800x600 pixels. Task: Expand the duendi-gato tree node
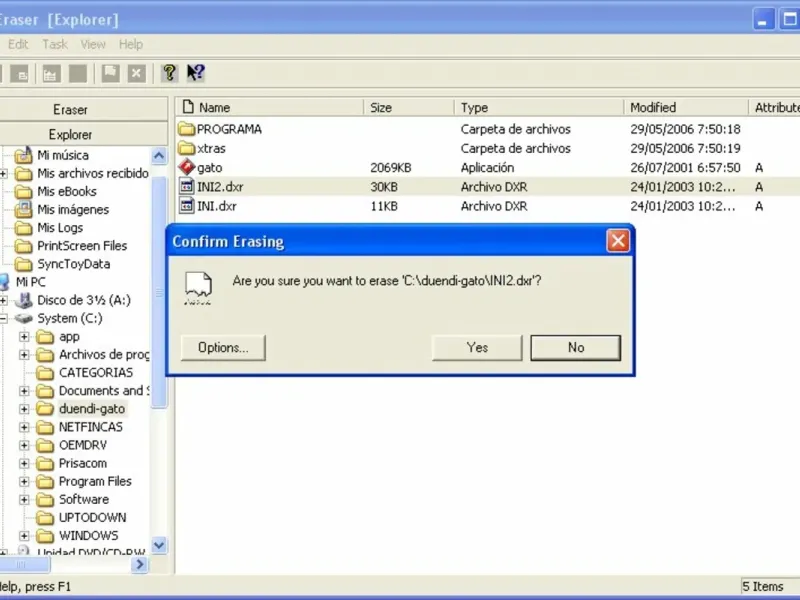24,409
